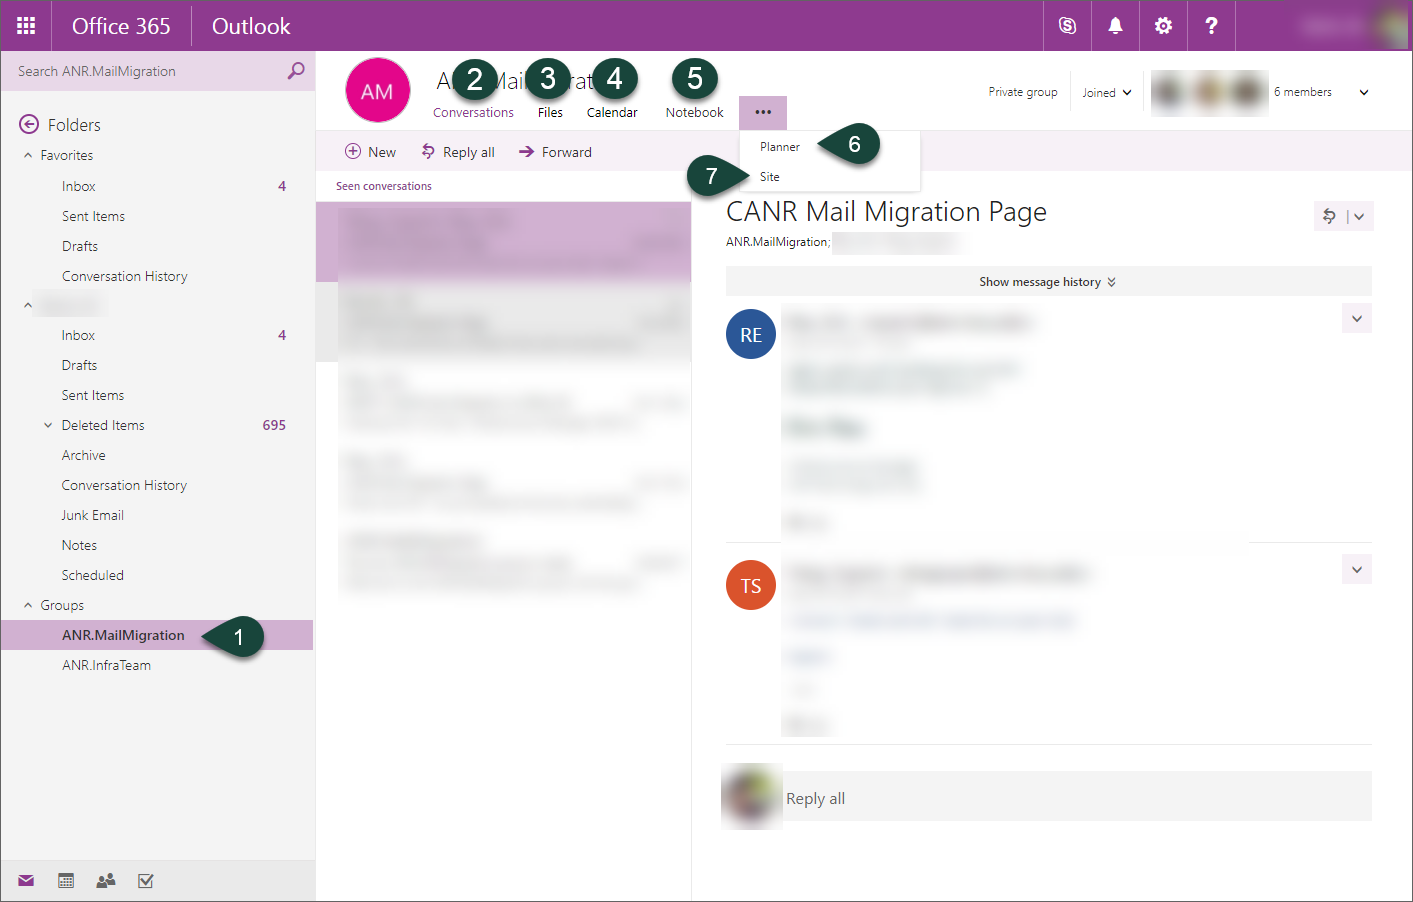This screenshot has height=902, width=1413.
Task: Switch to Calendar view in bottom bar
Action: 66,881
